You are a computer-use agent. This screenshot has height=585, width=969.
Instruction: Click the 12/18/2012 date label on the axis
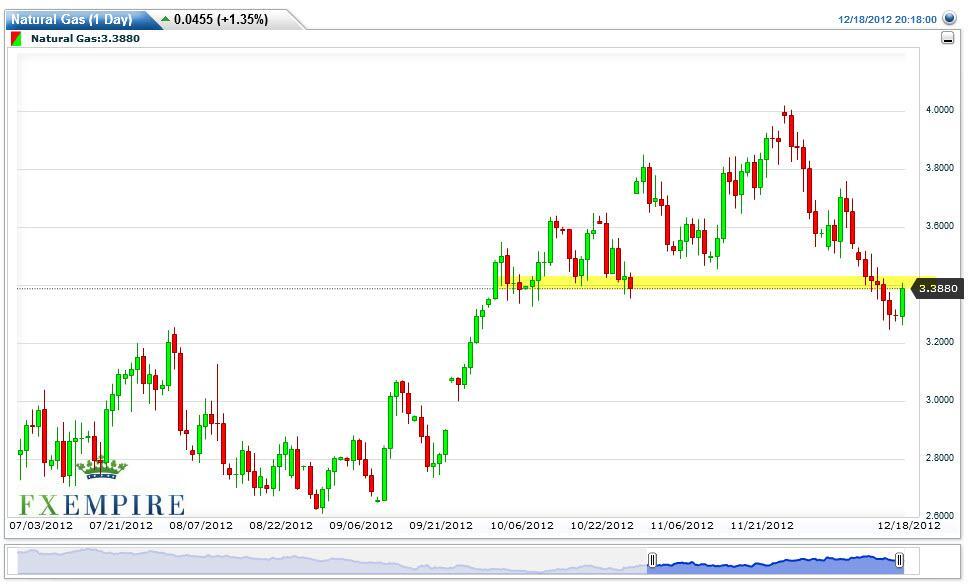[x=910, y=525]
